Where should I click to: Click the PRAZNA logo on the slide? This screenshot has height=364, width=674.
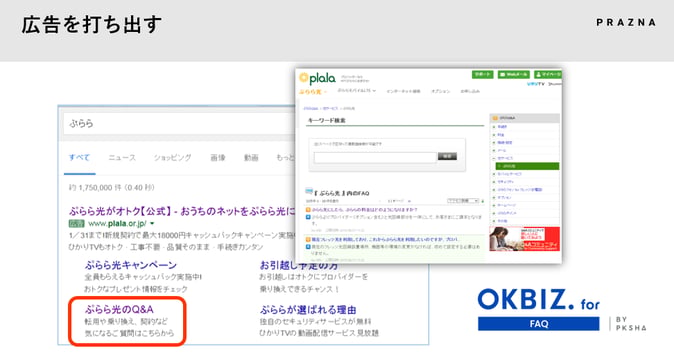point(626,22)
